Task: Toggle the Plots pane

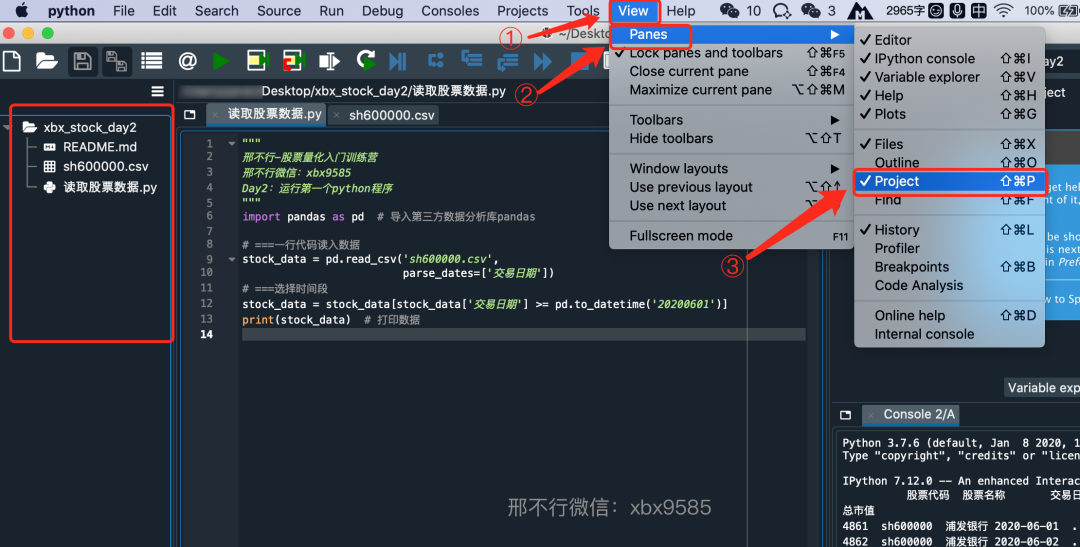Action: click(x=949, y=114)
